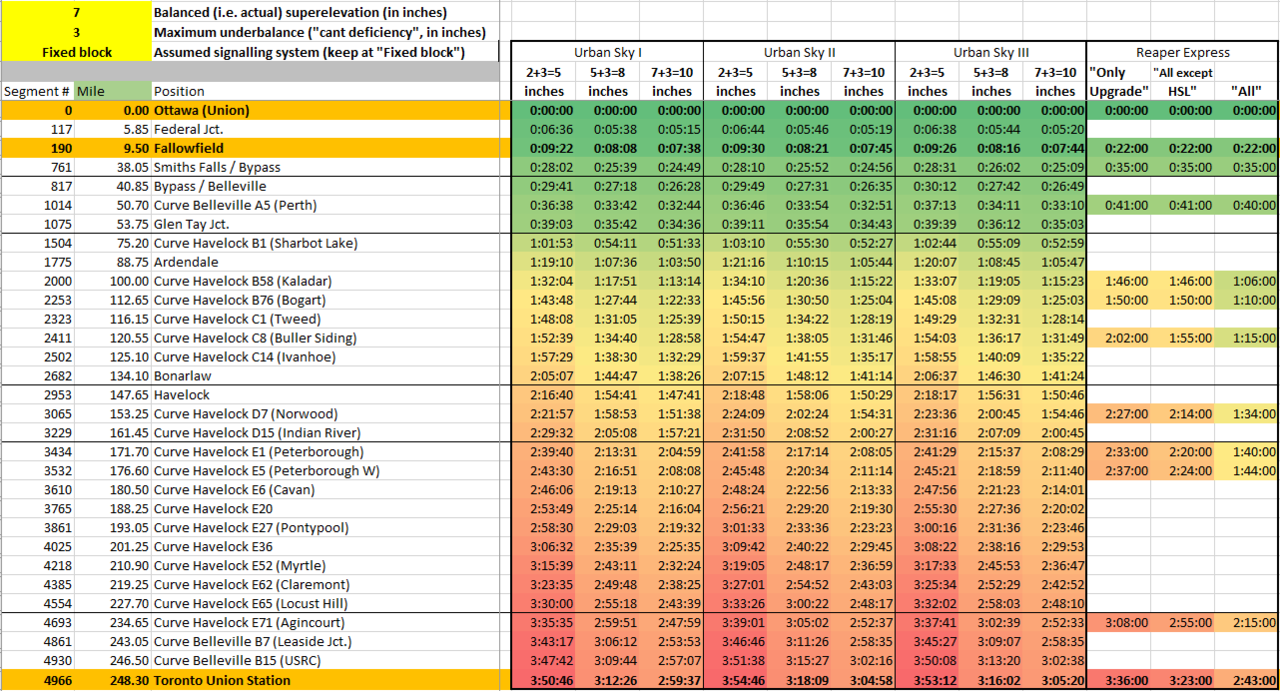Select the 2:43:00 Toronto arrival time cell
The height and width of the screenshot is (691, 1280).
(1246, 680)
